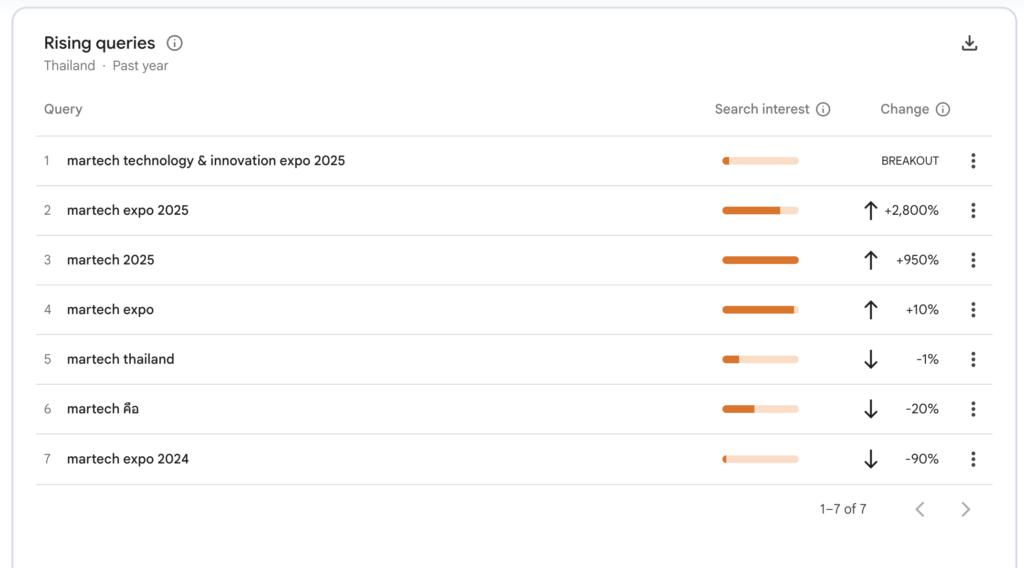This screenshot has width=1024, height=568.
Task: Open options menu for martech expo row
Action: point(973,310)
